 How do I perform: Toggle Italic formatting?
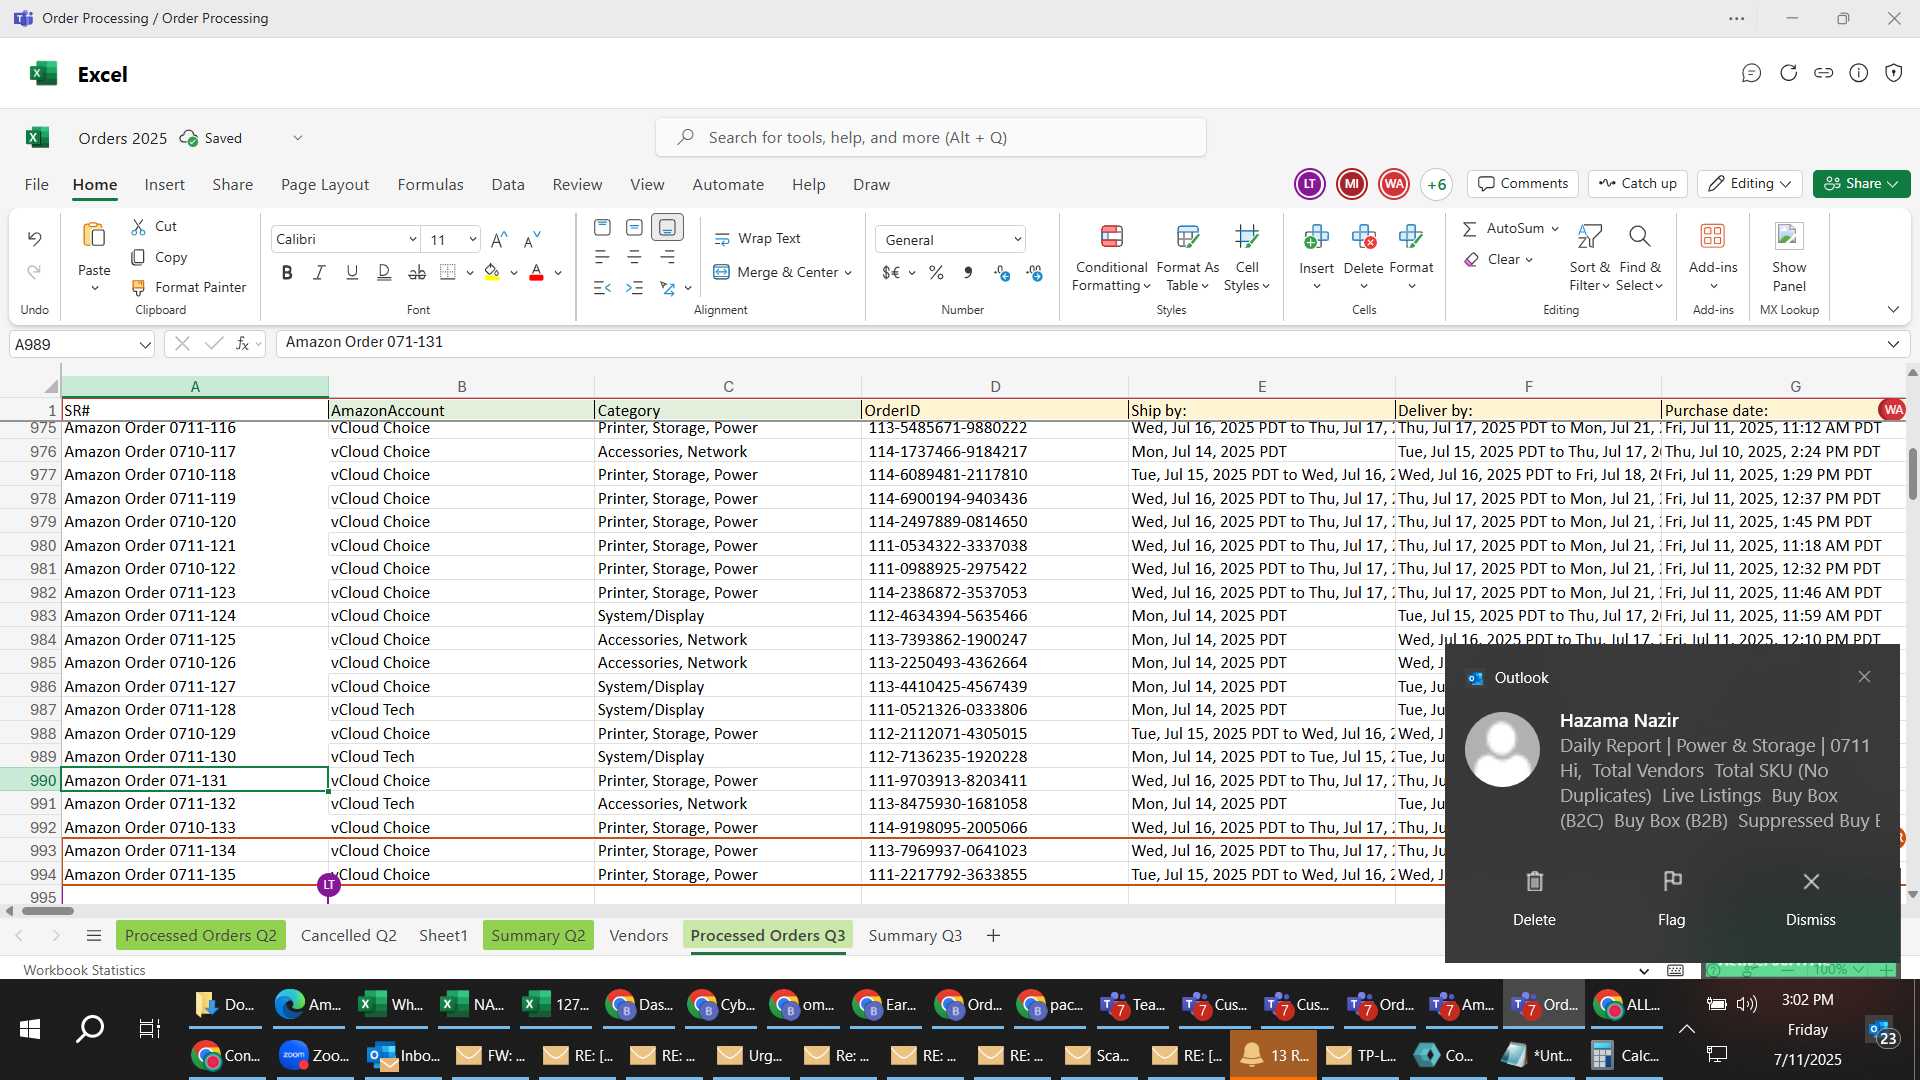[x=319, y=272]
